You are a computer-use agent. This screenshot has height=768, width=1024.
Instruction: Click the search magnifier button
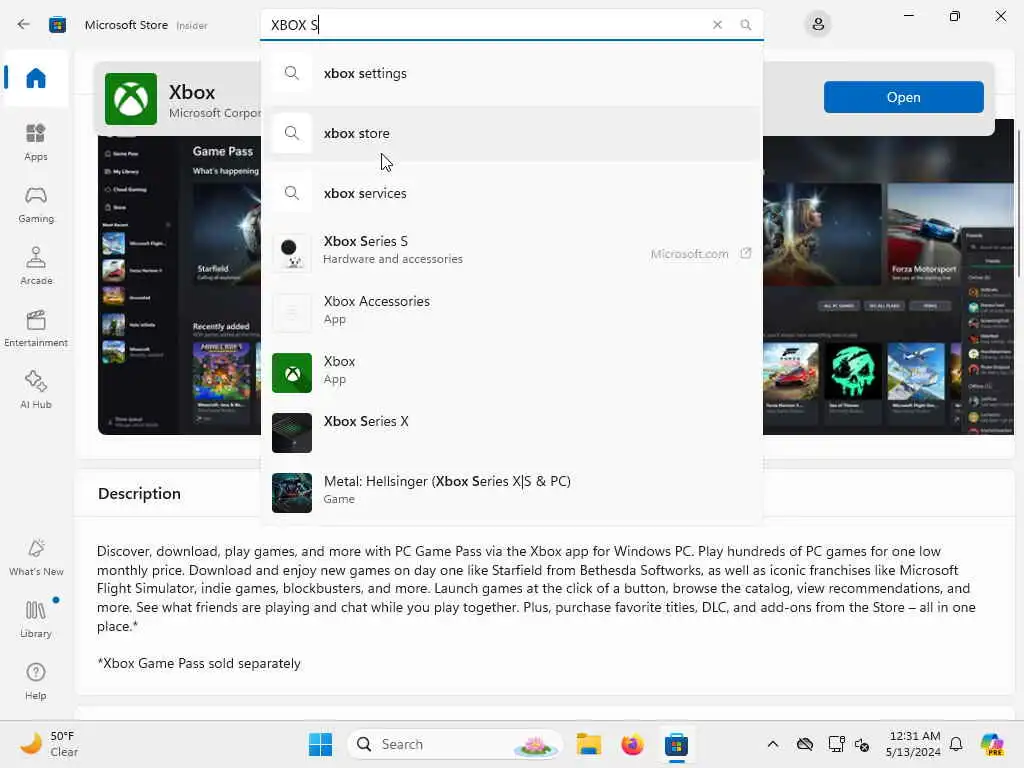746,25
